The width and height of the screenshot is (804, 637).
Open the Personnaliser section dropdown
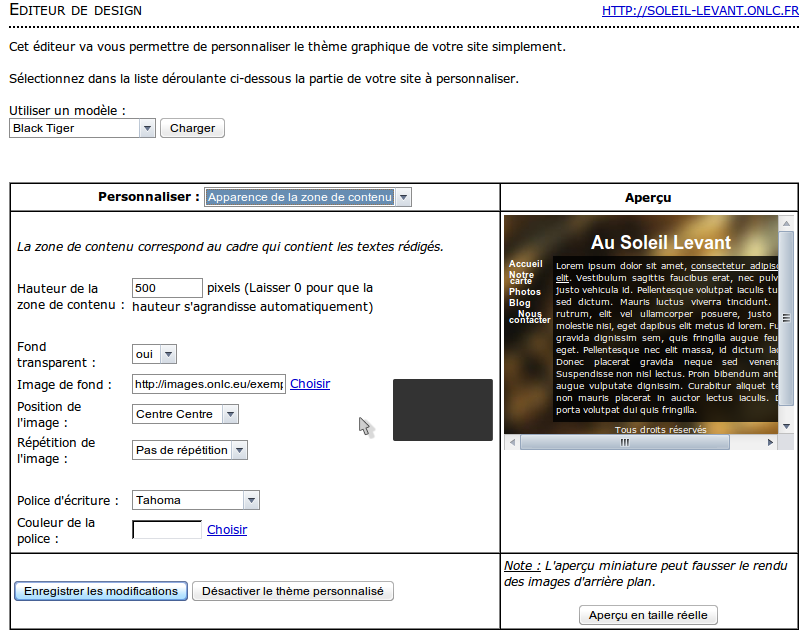pyautogui.click(x=308, y=197)
